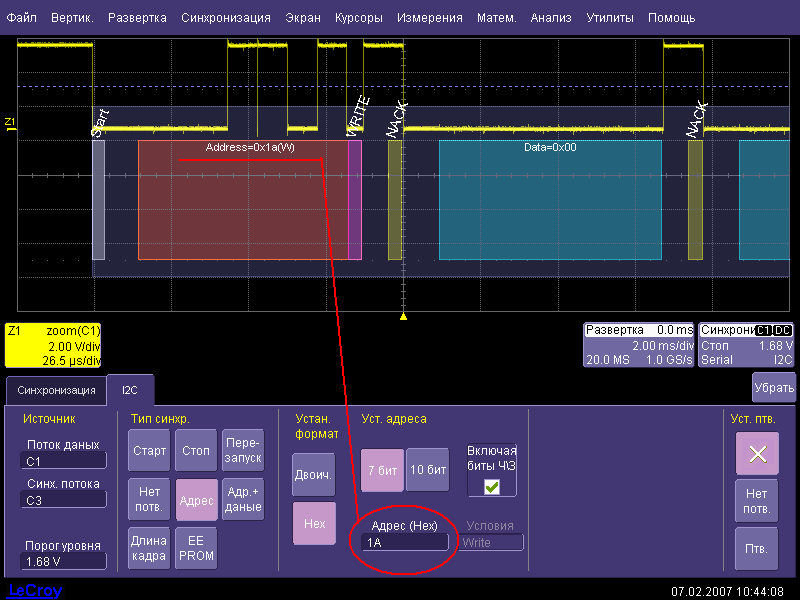Click the Порог уровня 1.68 V field
The height and width of the screenshot is (600, 800).
click(x=63, y=563)
